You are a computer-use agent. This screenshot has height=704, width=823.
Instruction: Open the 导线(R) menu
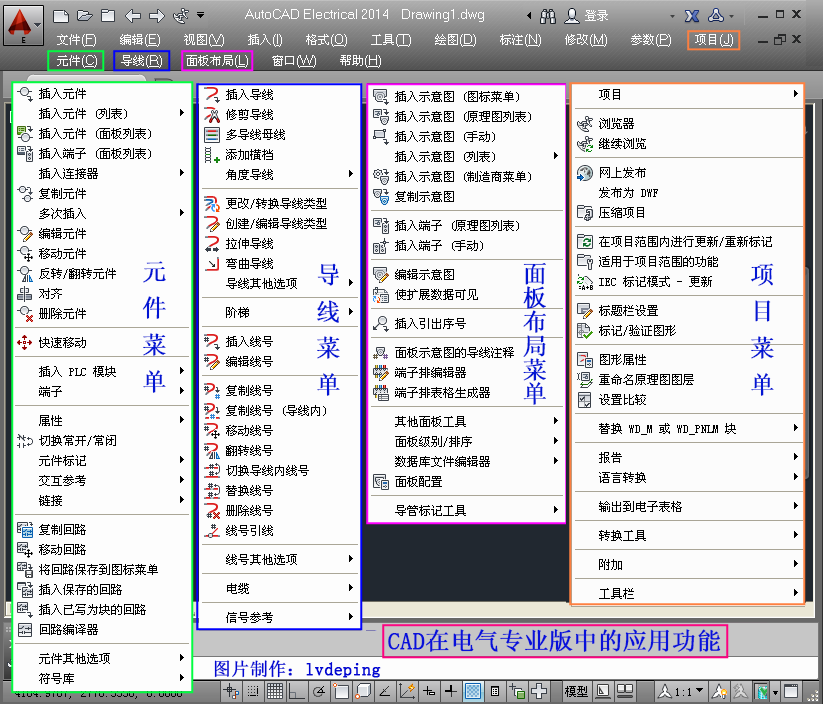tap(141, 61)
